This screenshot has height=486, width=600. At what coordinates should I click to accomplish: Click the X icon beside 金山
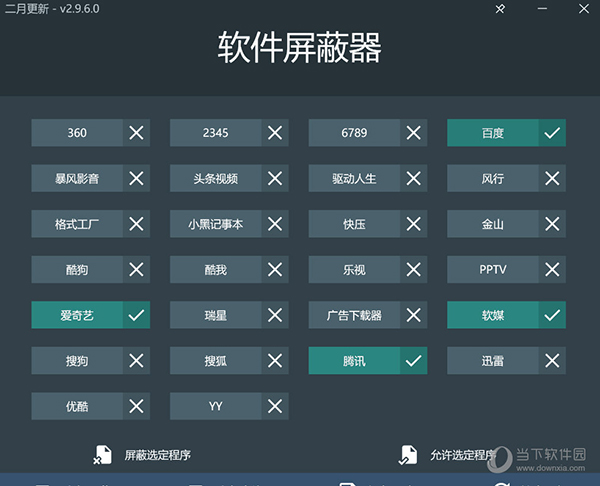coord(552,224)
